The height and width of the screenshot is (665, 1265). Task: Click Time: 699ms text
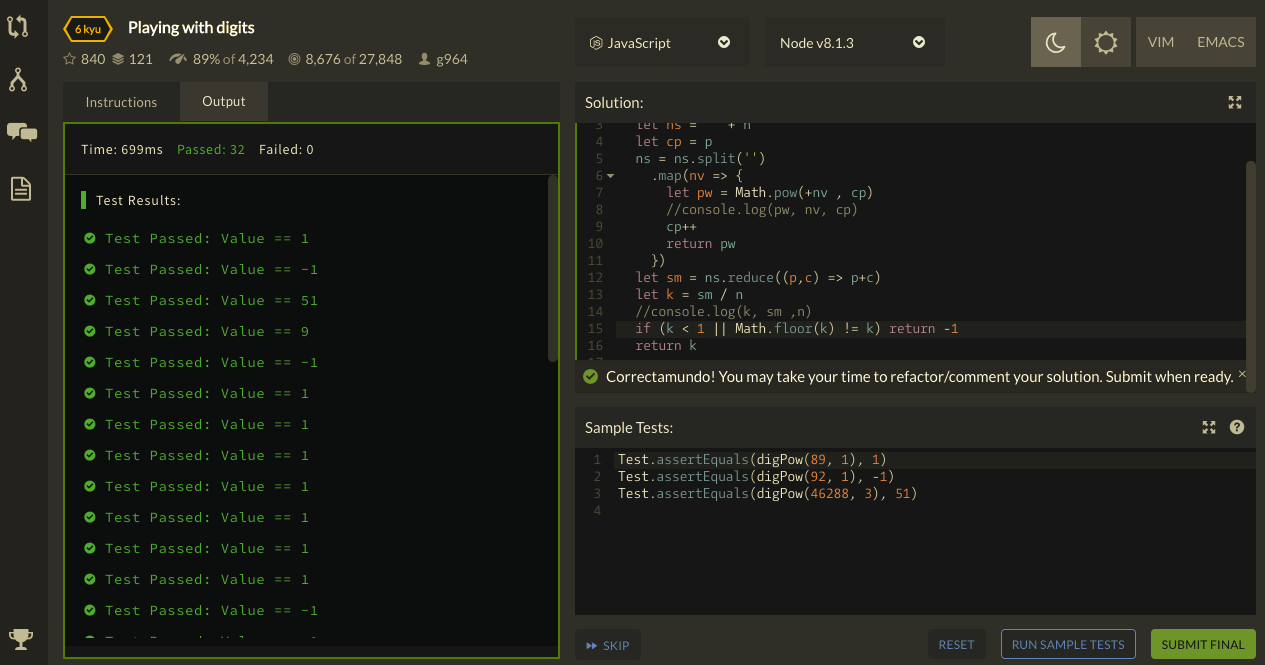(122, 150)
